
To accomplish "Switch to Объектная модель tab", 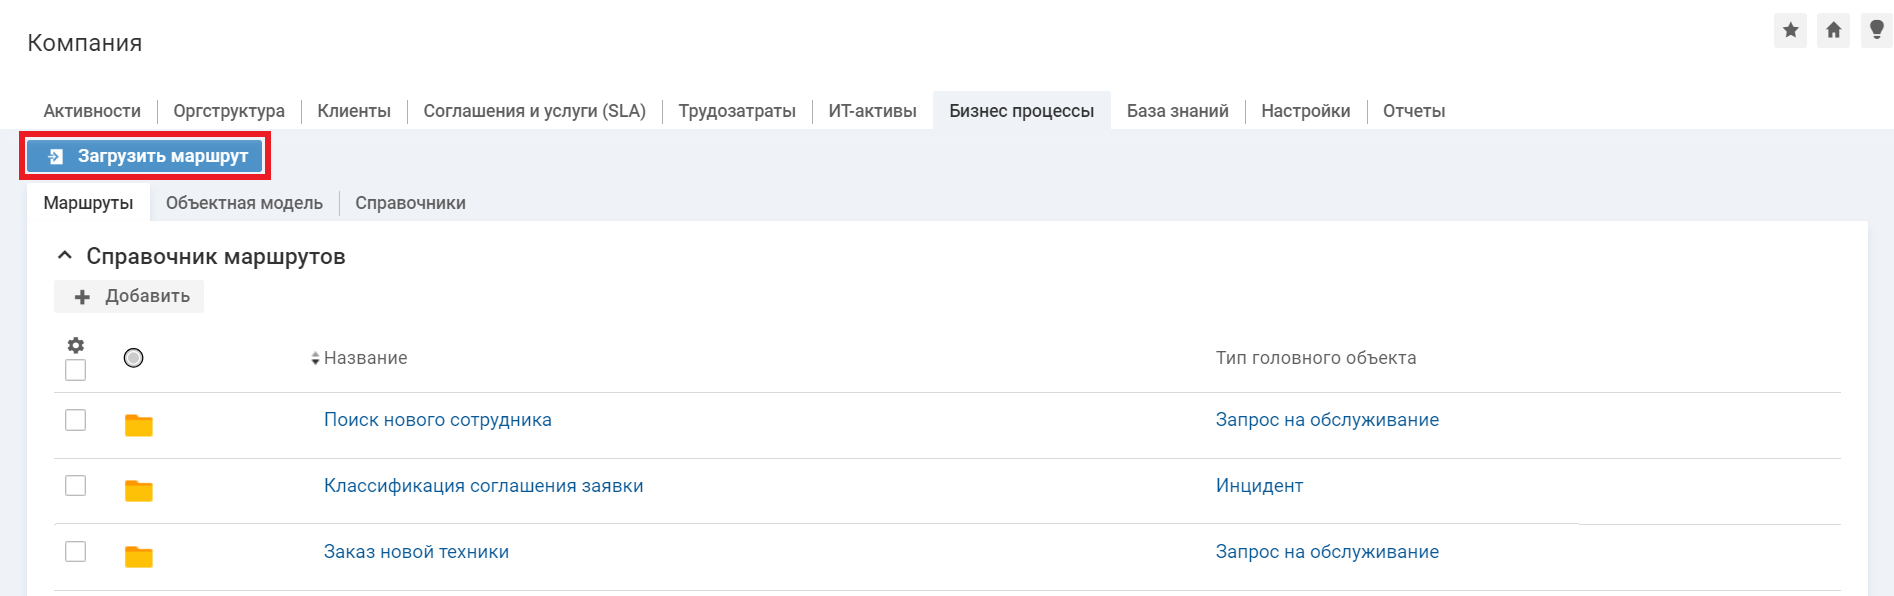I will pos(244,203).
